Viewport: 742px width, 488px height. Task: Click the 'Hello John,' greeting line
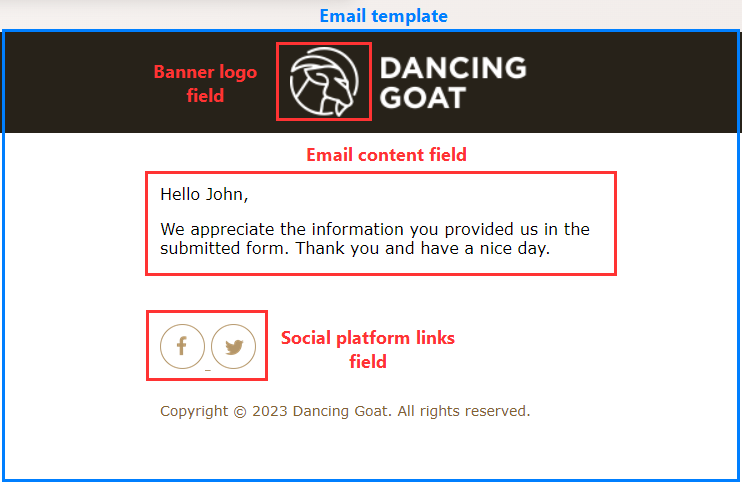(x=204, y=194)
